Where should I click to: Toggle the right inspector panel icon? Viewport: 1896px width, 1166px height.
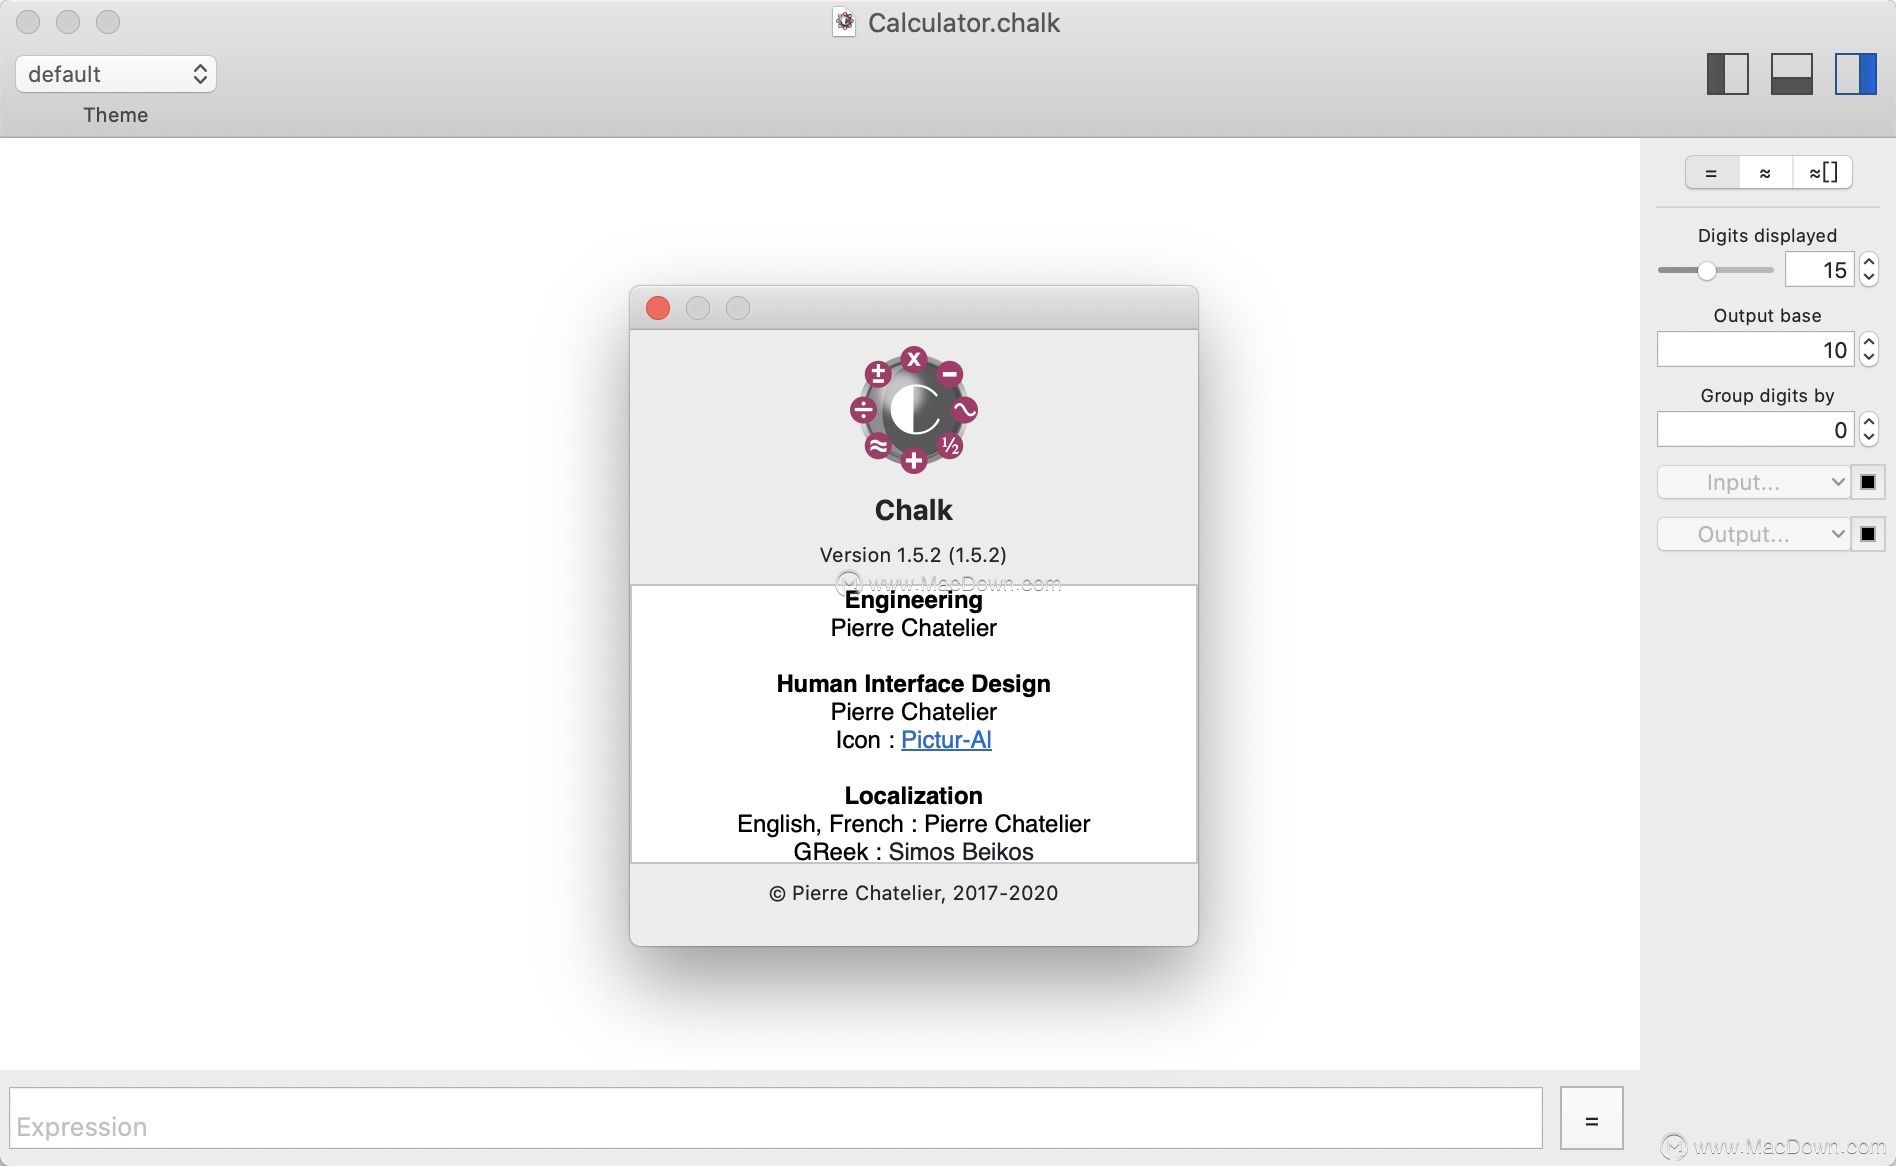pos(1855,74)
